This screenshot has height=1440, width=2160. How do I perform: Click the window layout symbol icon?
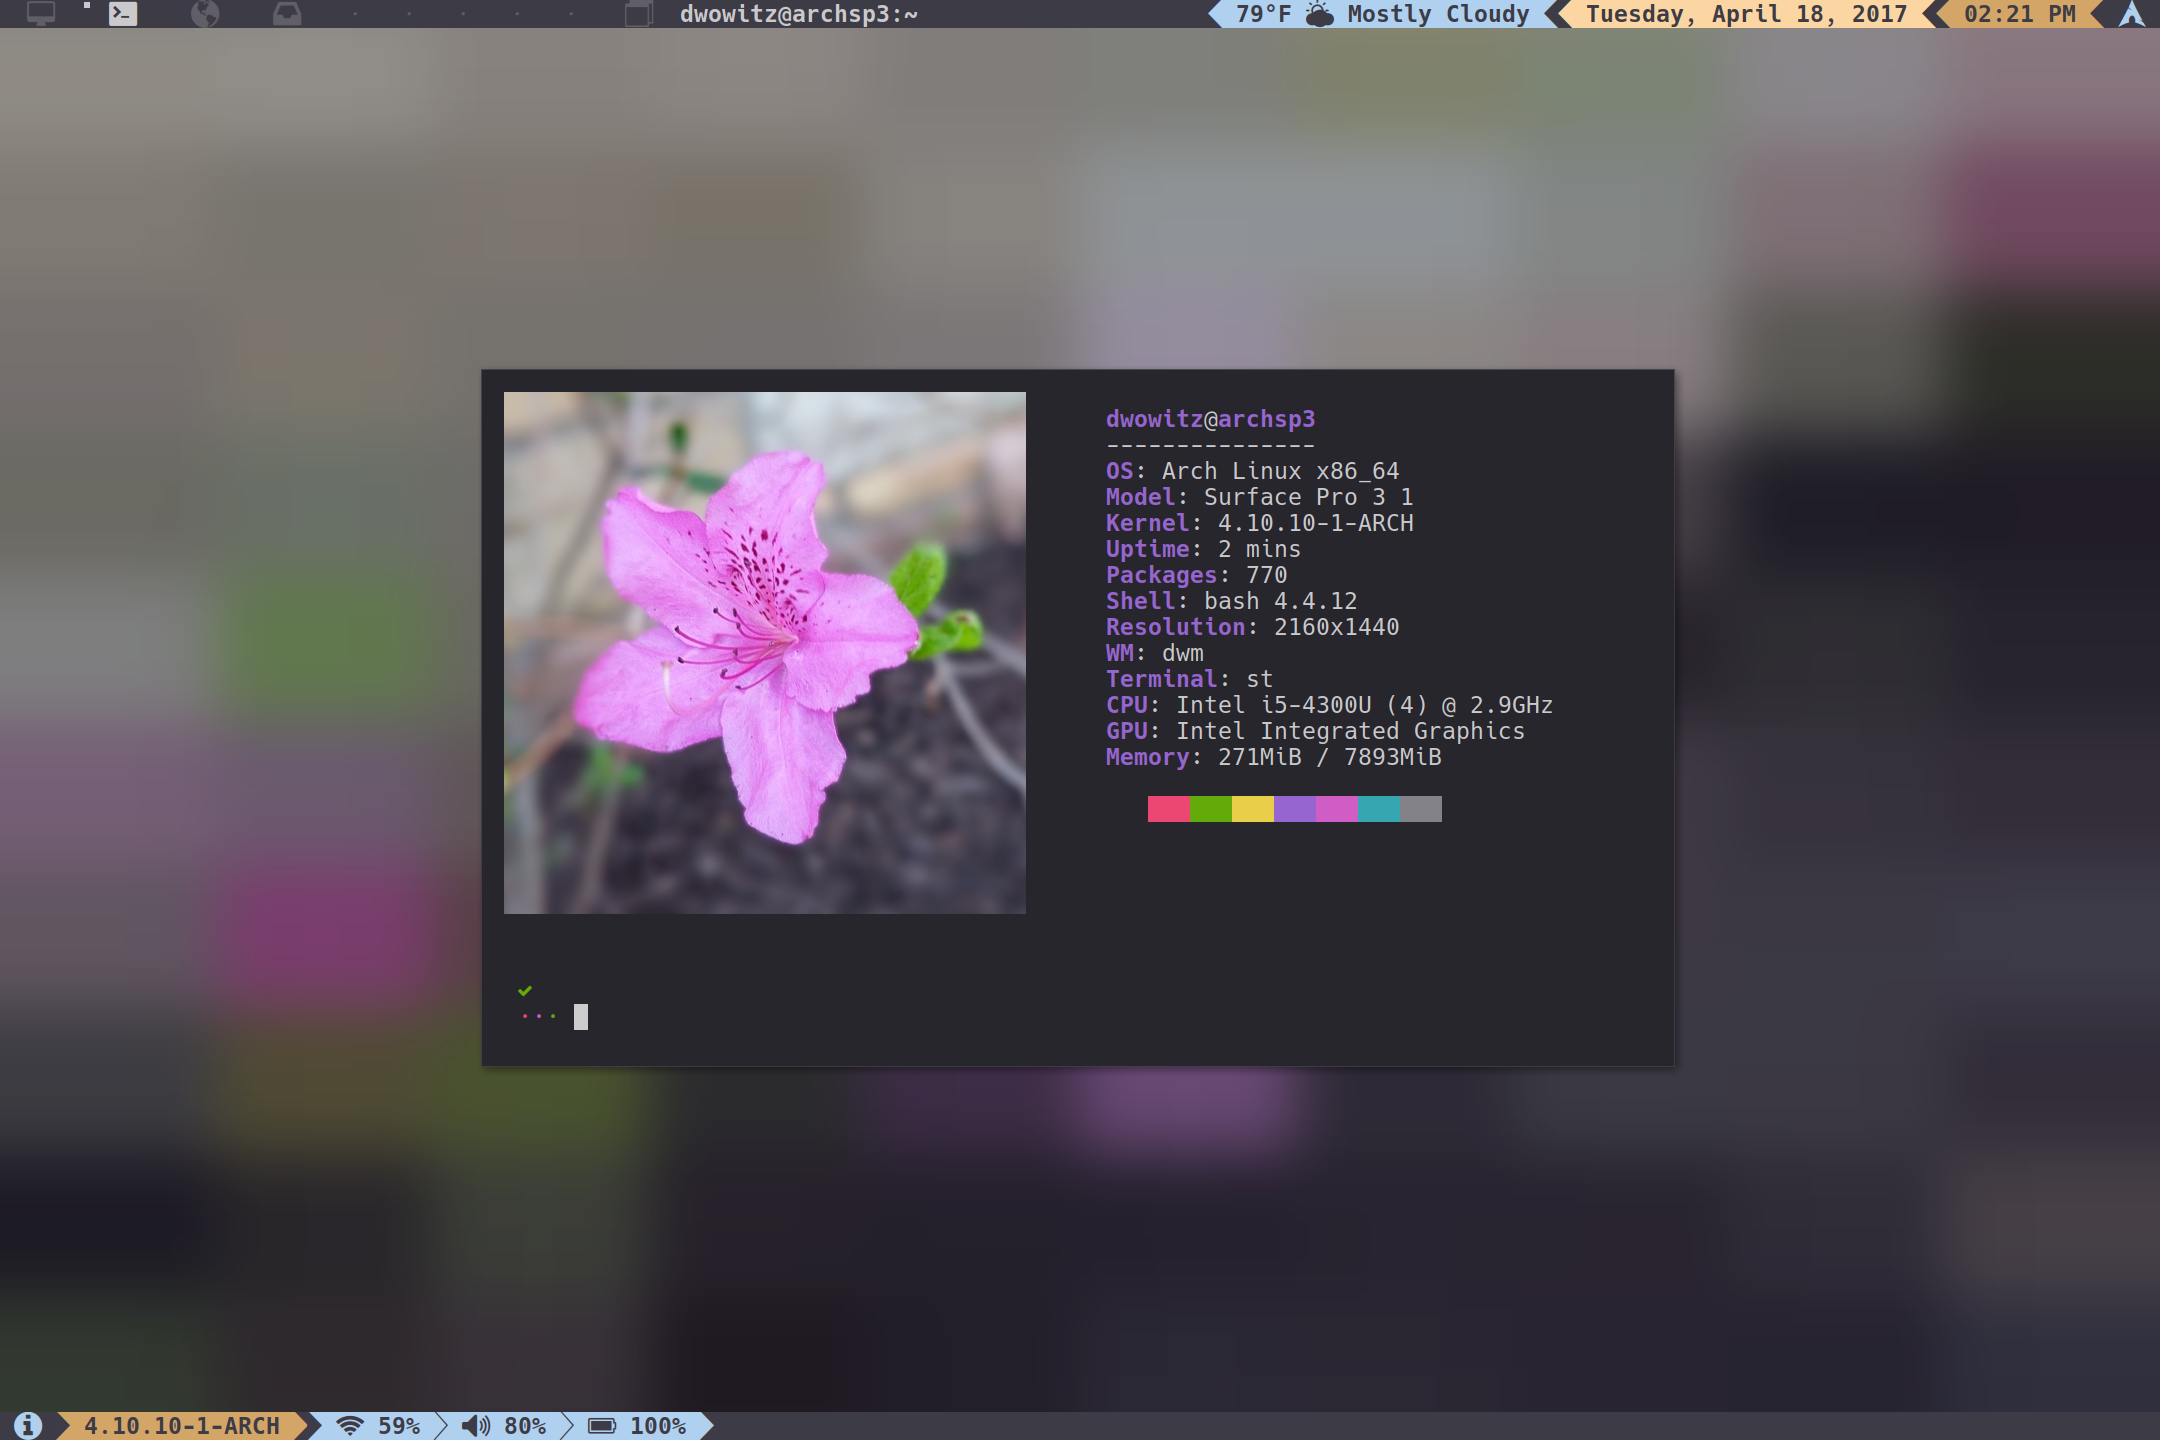638,14
